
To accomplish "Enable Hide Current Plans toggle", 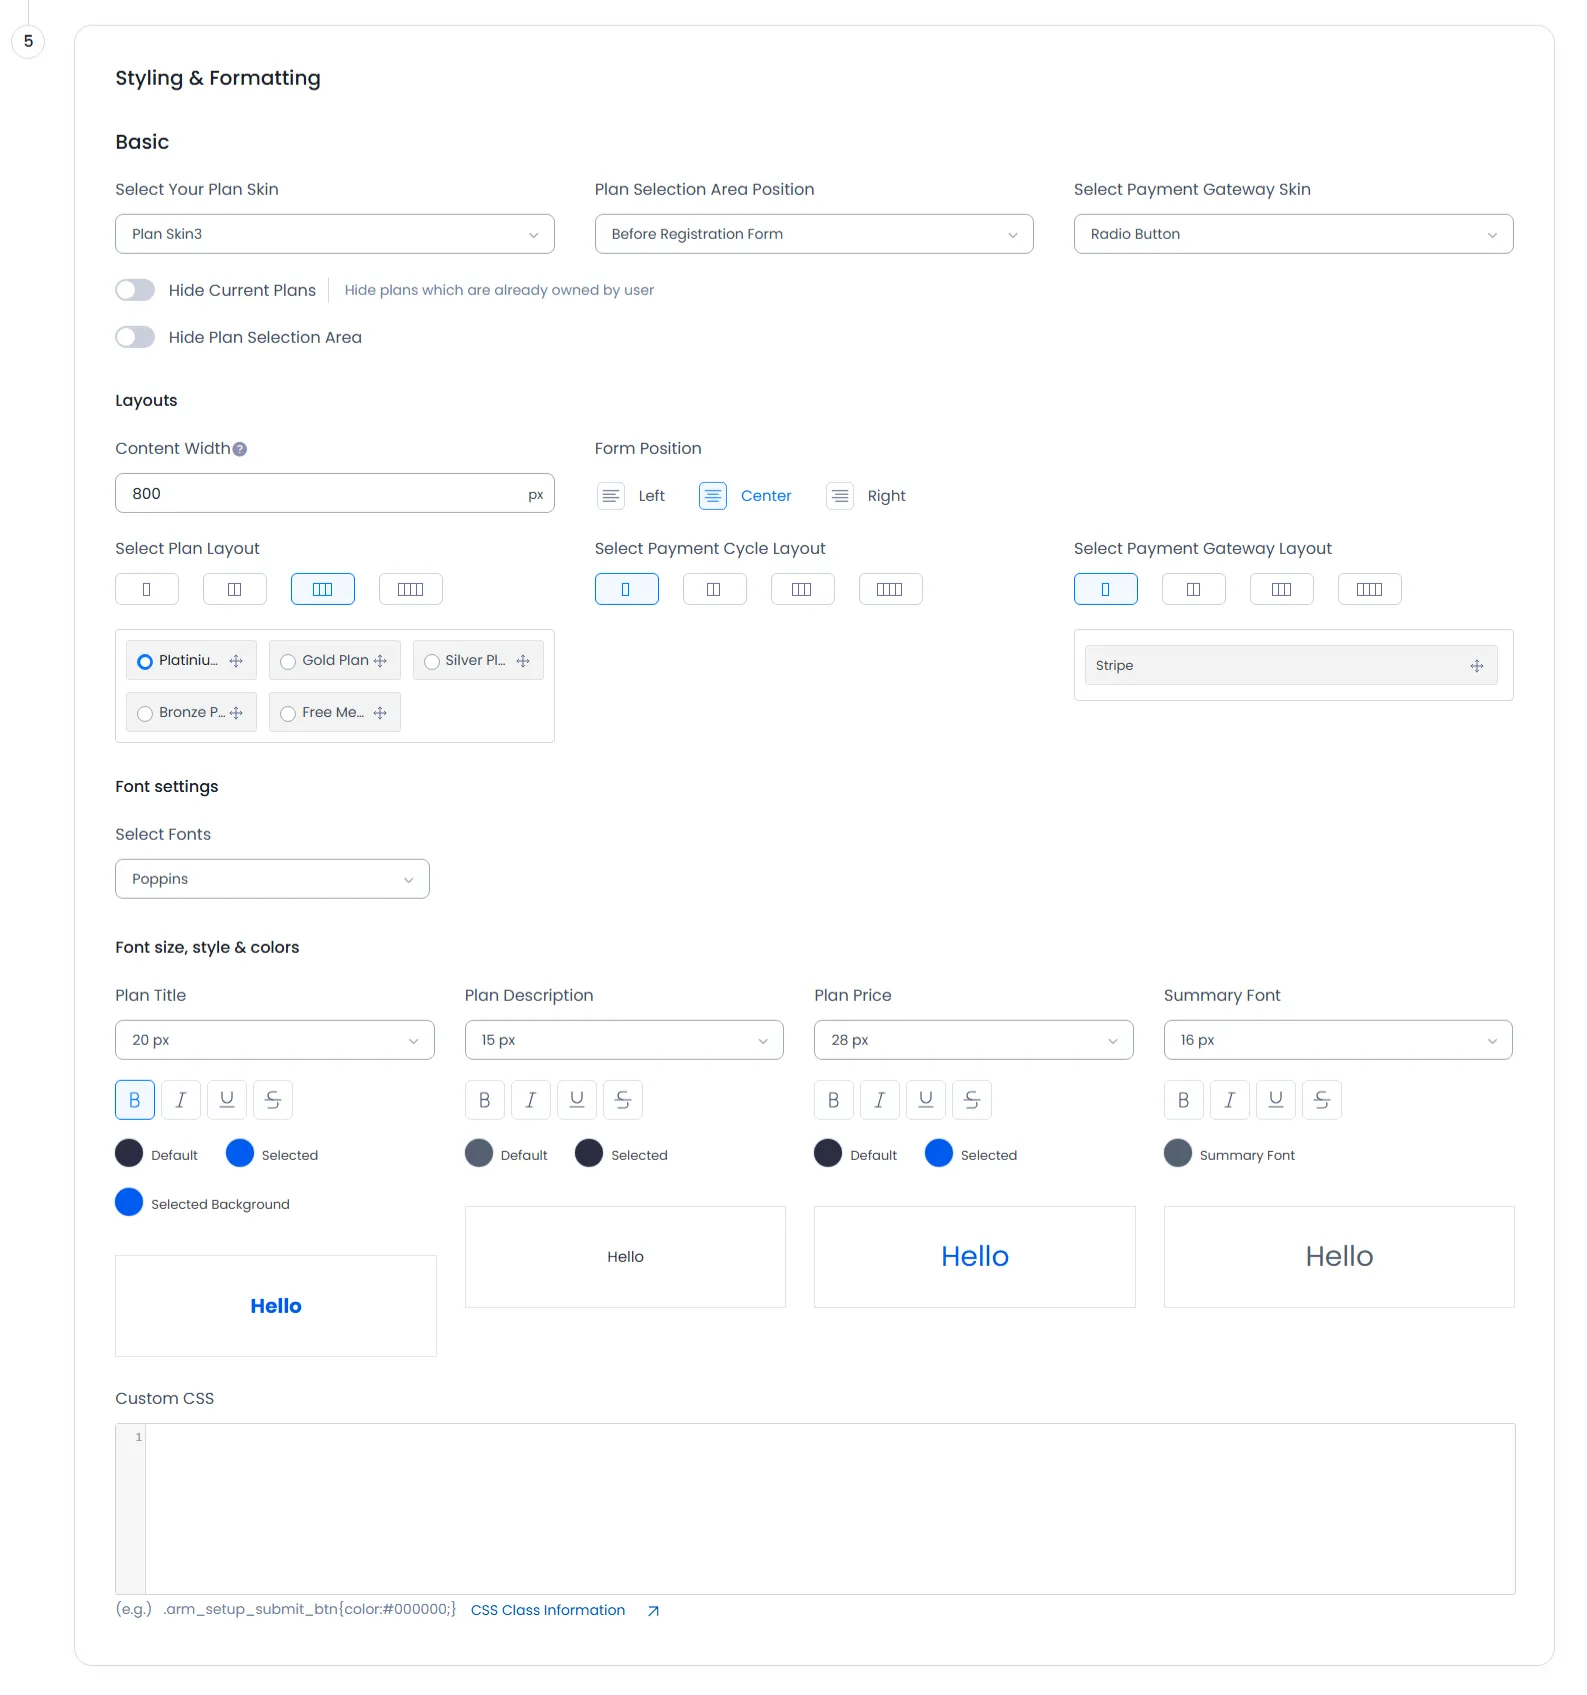I will [135, 290].
